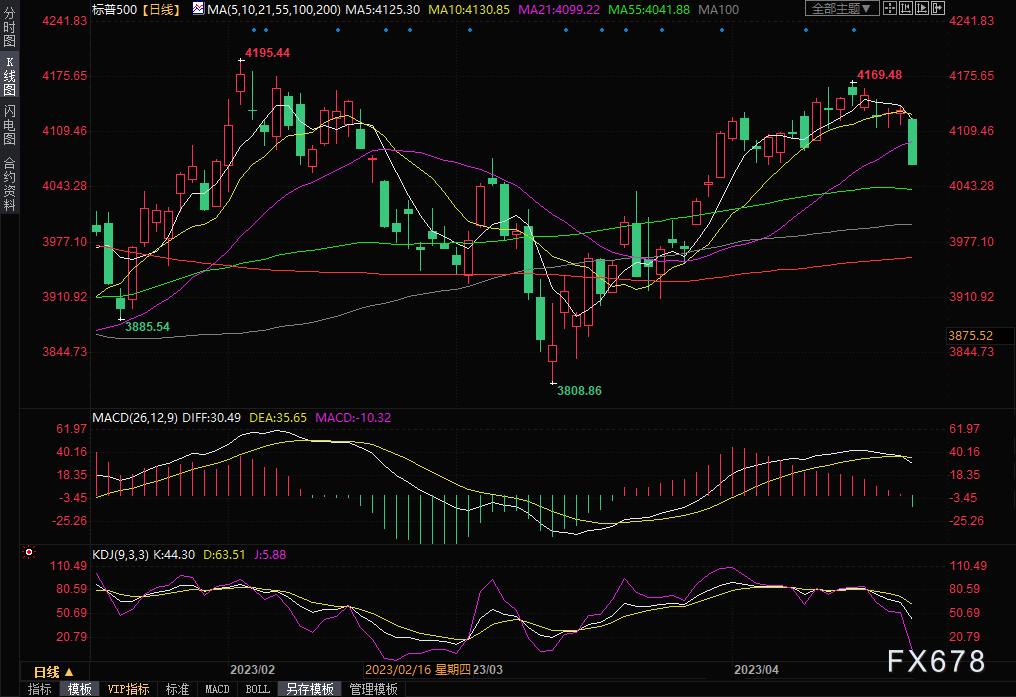Expand the 日线 period selector at bottom left
This screenshot has height=697, width=1016.
(53, 671)
